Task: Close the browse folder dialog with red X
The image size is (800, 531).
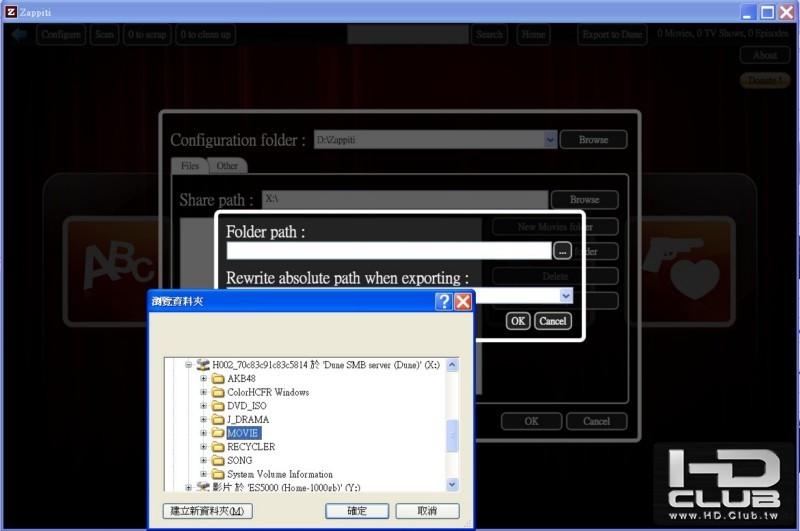Action: (x=463, y=301)
